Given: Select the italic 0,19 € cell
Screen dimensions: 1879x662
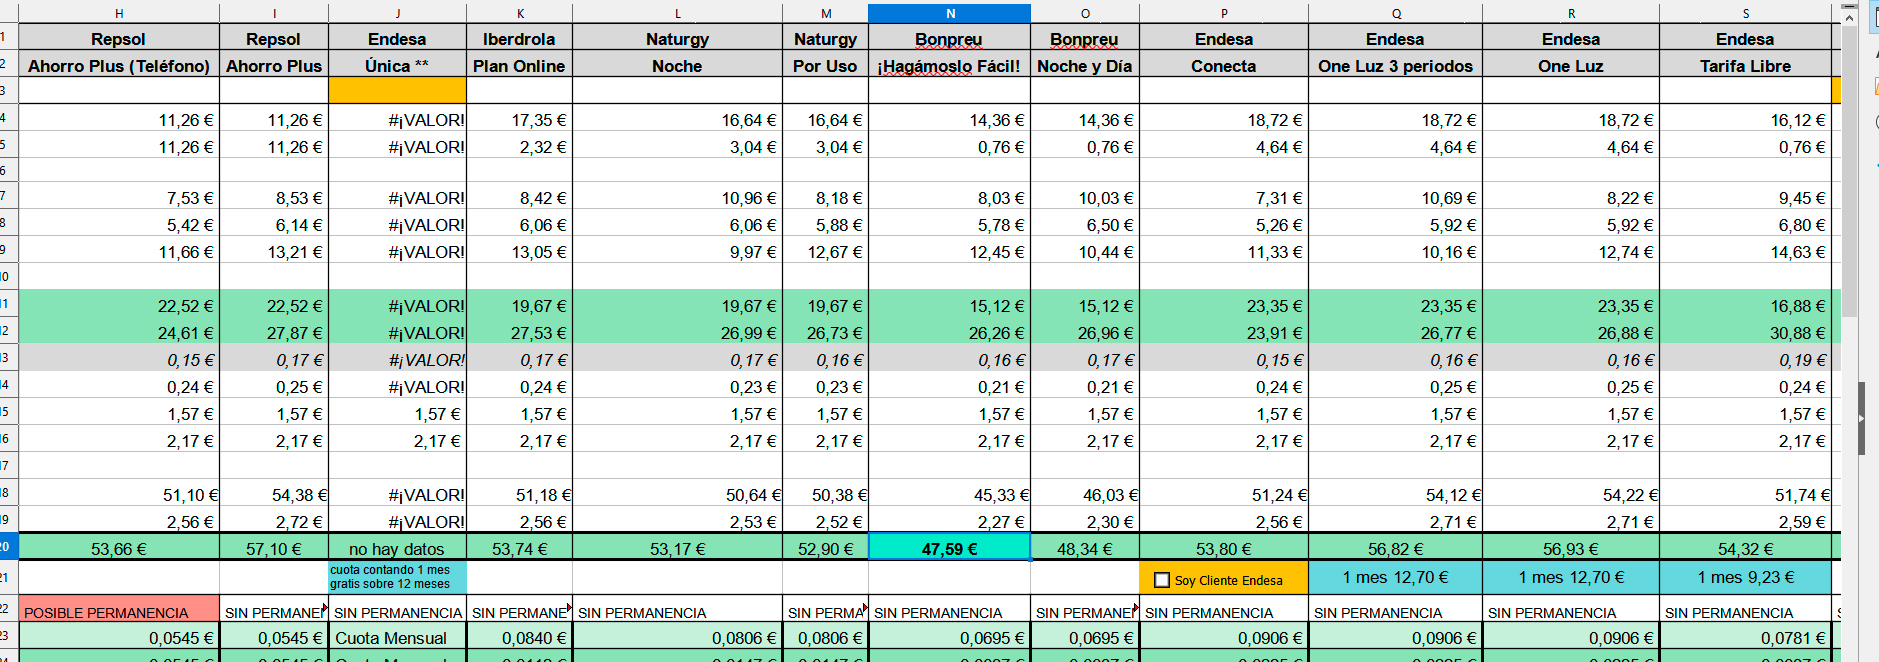Looking at the screenshot, I should pos(1746,360).
